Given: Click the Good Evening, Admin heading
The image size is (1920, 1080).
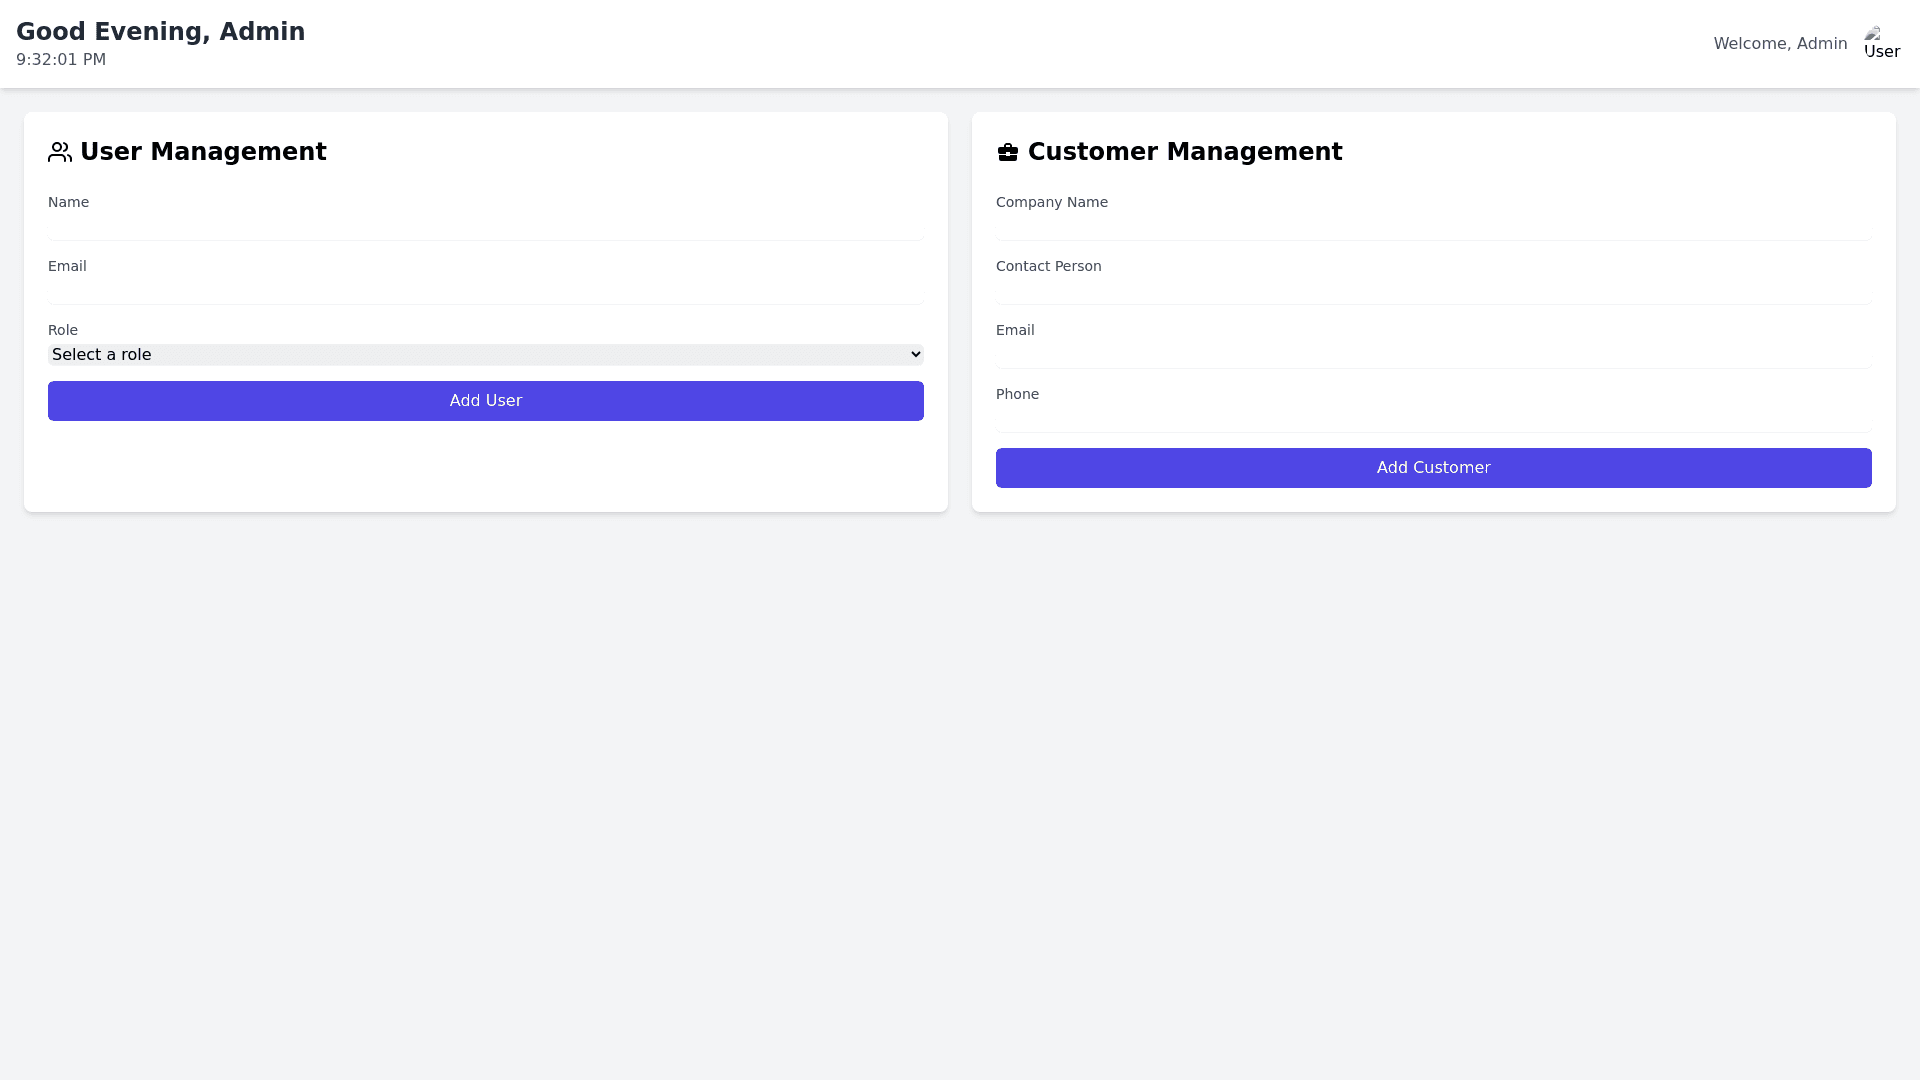Looking at the screenshot, I should click(x=161, y=32).
